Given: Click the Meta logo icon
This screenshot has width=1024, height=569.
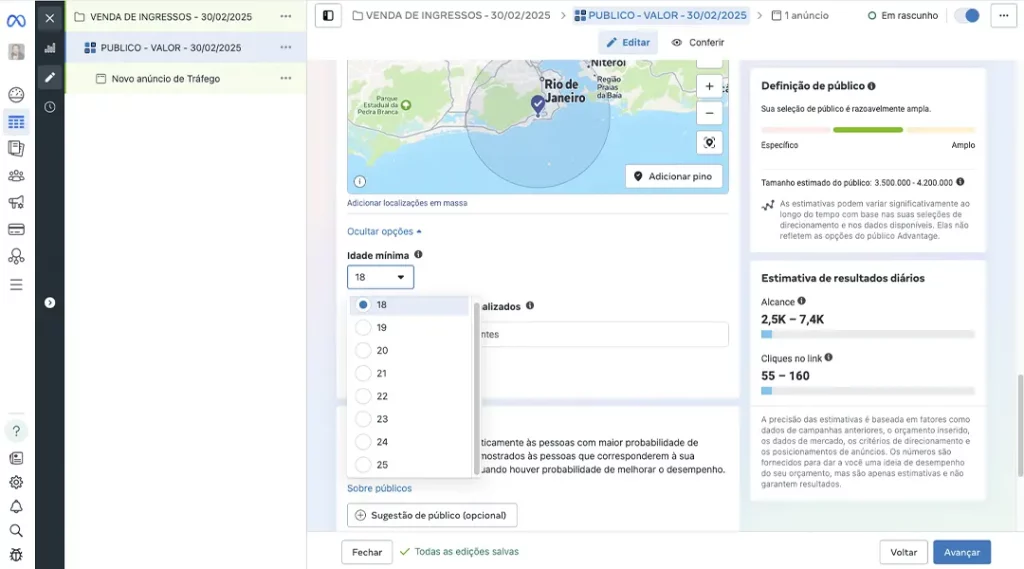Looking at the screenshot, I should coord(16,19).
